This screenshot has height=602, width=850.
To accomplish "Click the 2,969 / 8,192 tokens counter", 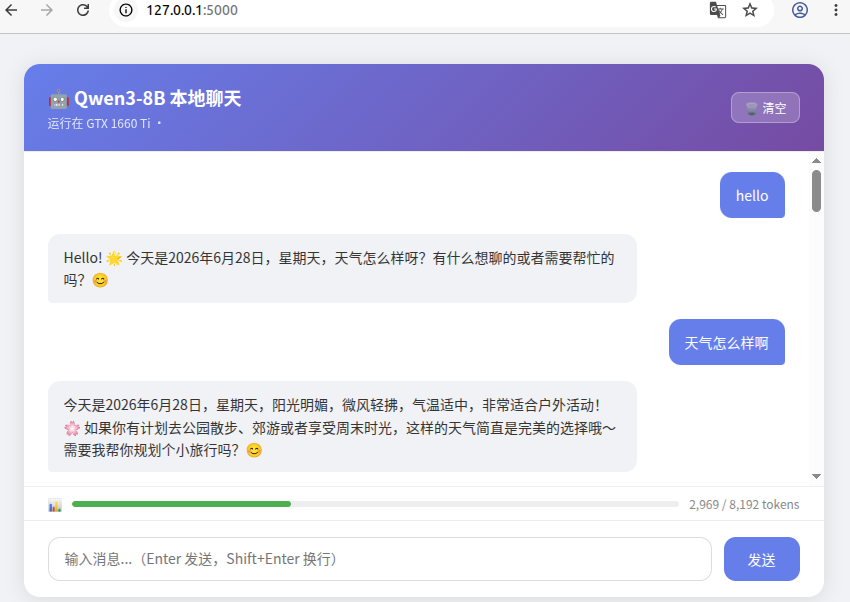I will [x=744, y=504].
